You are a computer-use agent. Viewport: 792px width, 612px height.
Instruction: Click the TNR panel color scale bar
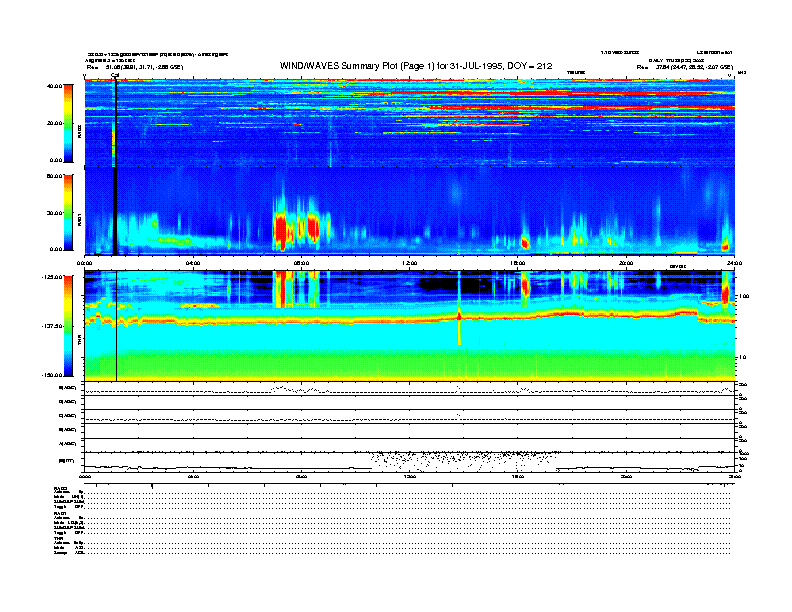[x=68, y=326]
